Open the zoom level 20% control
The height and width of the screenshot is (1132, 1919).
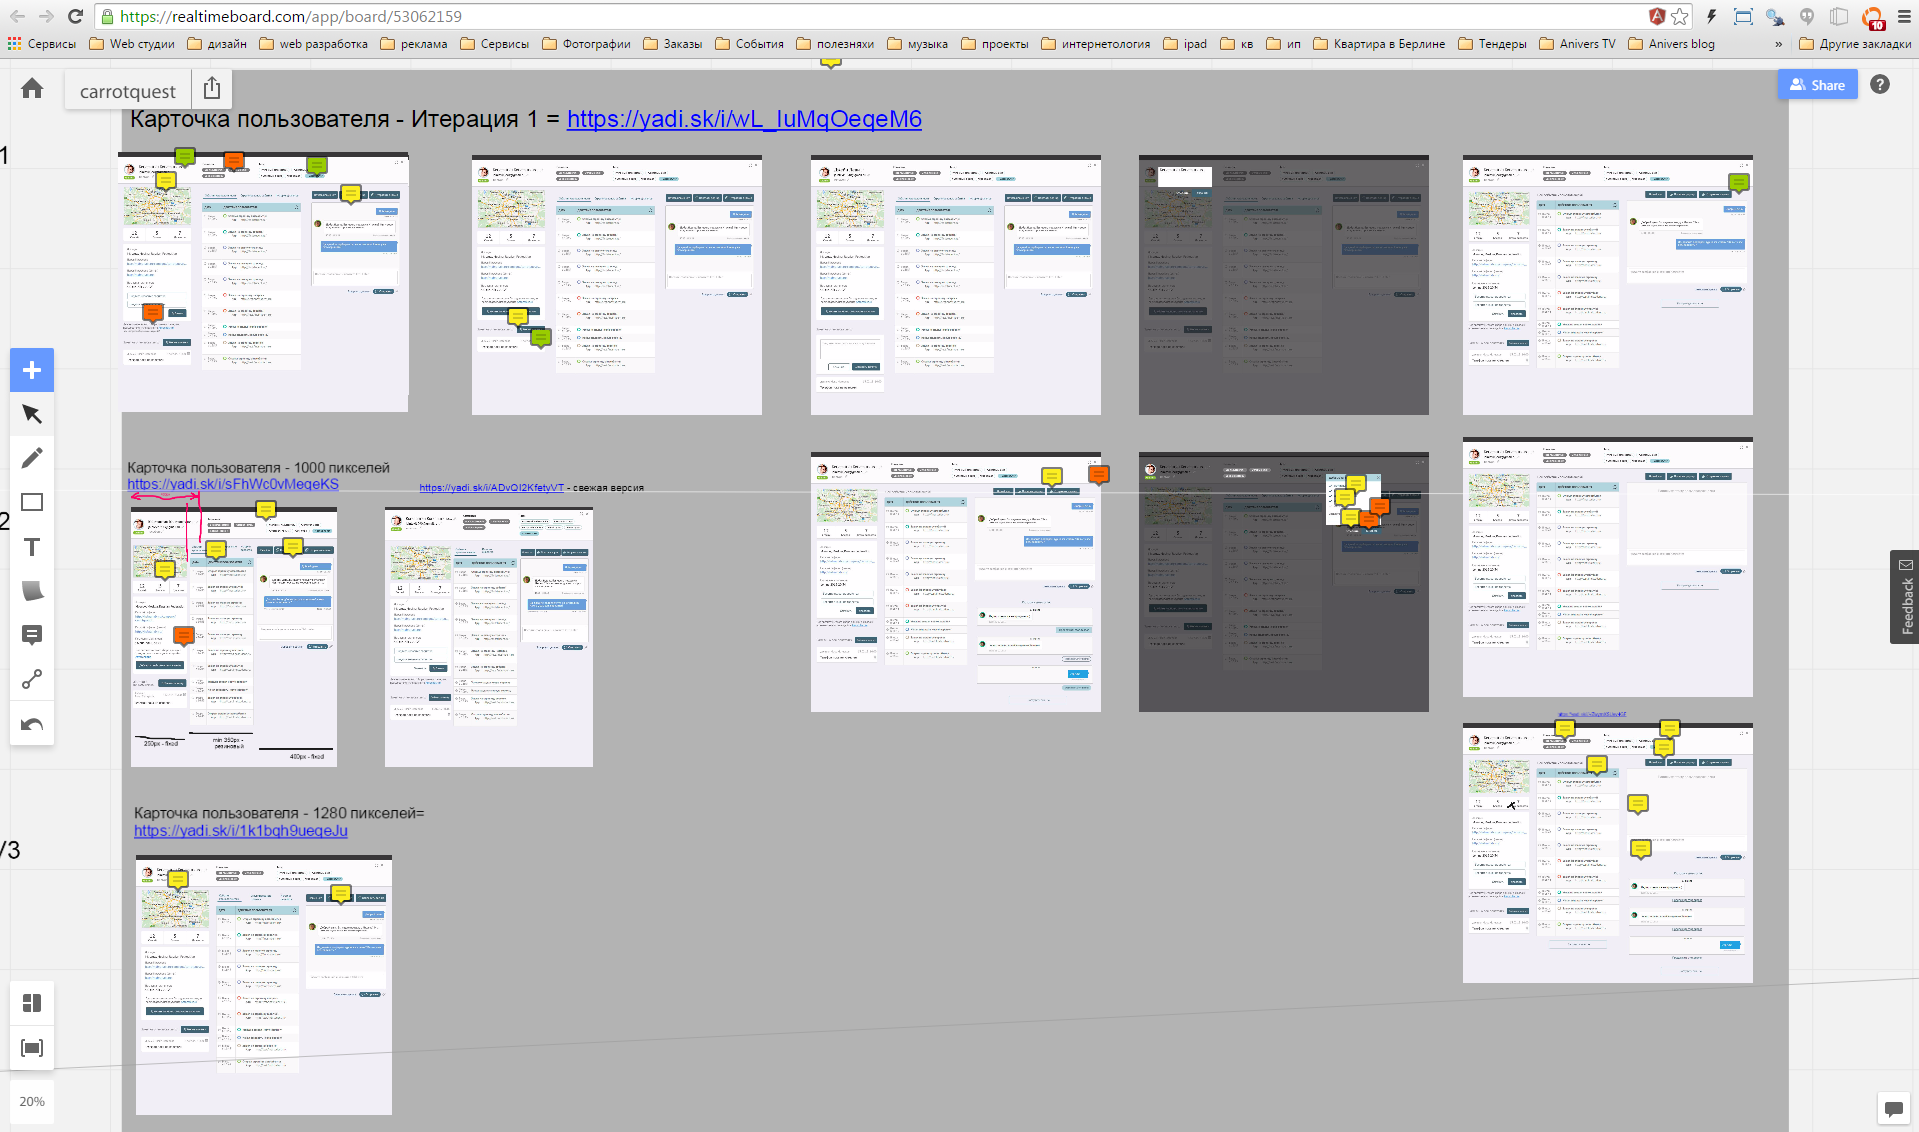pos(32,1101)
